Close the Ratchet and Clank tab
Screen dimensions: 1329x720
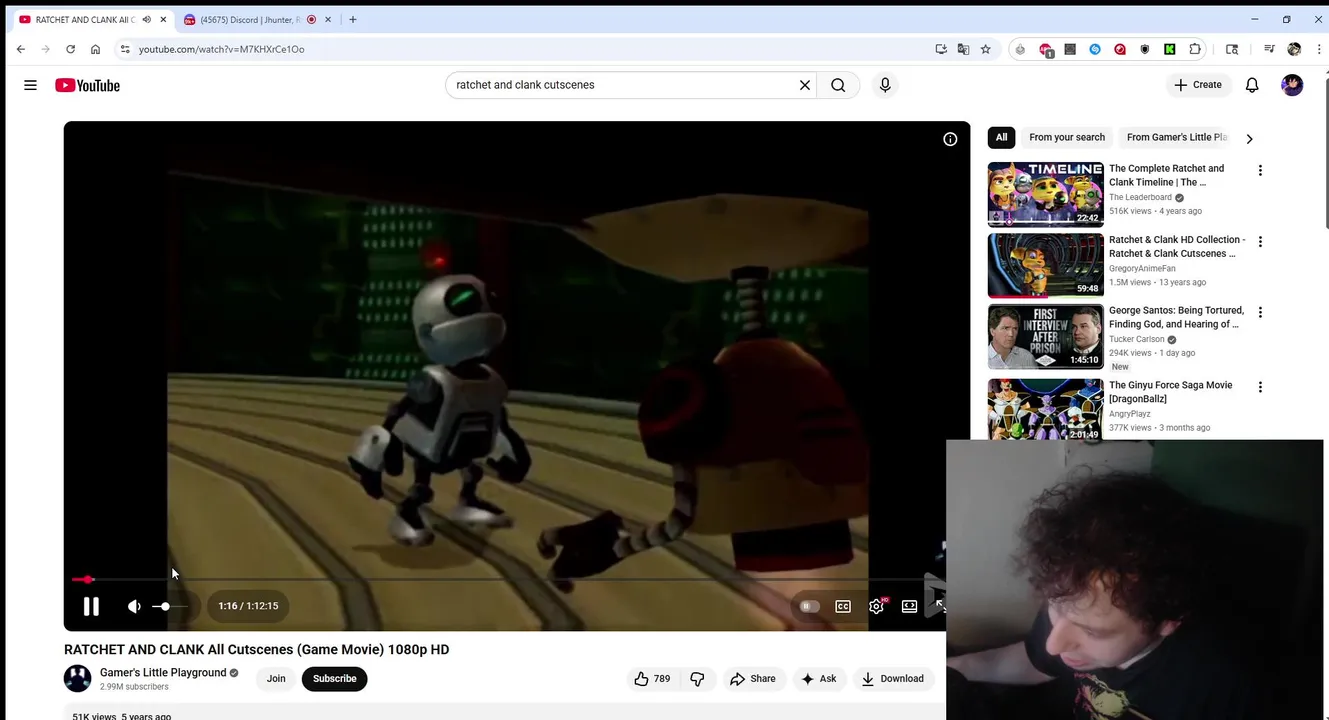(x=163, y=19)
